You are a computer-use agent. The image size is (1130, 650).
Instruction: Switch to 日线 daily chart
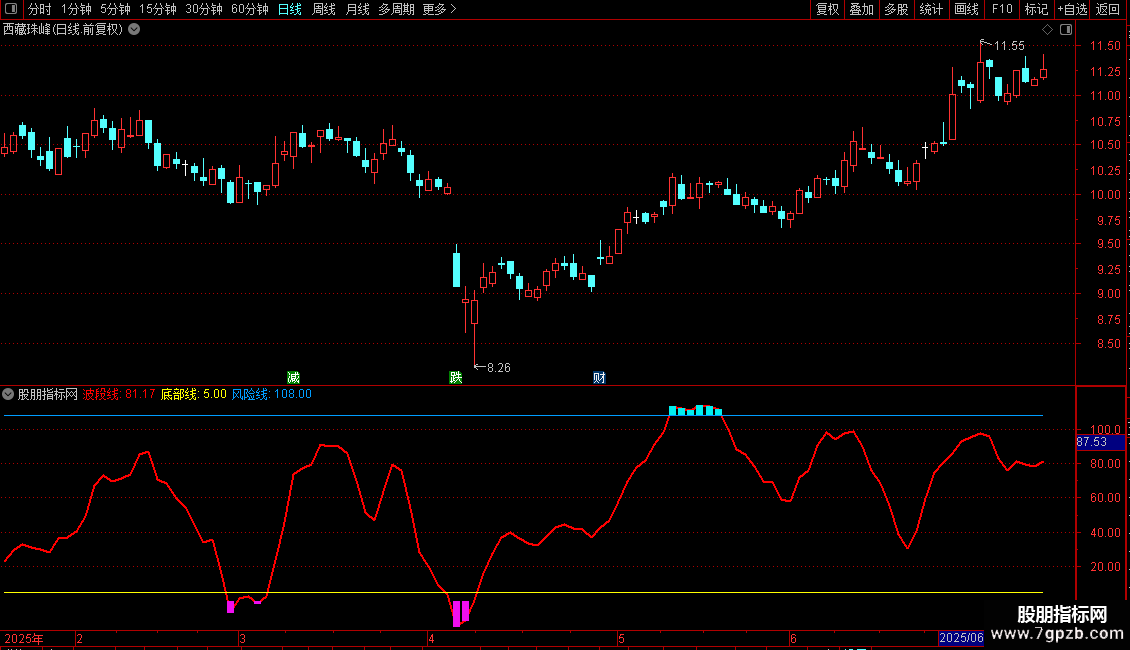pyautogui.click(x=290, y=9)
